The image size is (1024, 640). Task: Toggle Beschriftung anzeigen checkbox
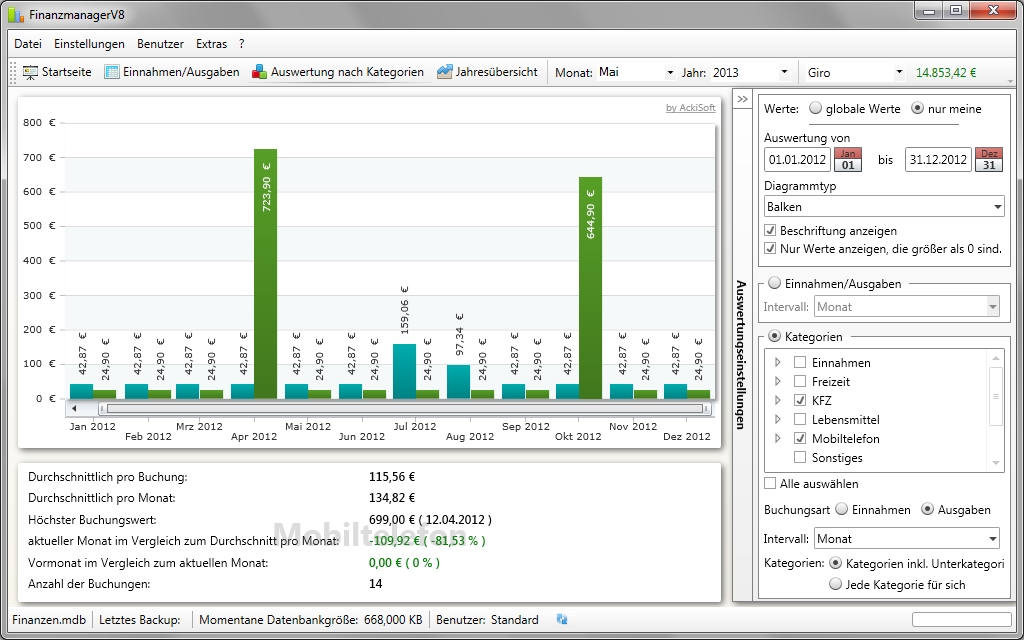[x=771, y=231]
